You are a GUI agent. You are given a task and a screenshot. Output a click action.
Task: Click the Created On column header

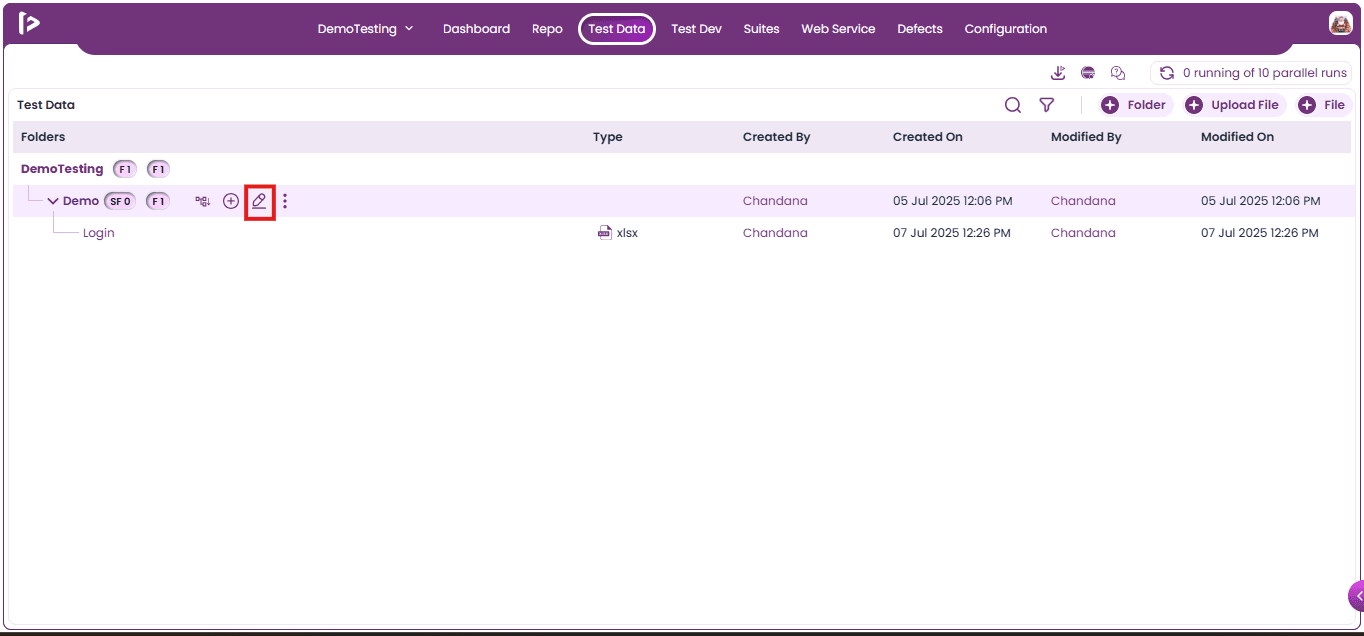click(x=928, y=137)
